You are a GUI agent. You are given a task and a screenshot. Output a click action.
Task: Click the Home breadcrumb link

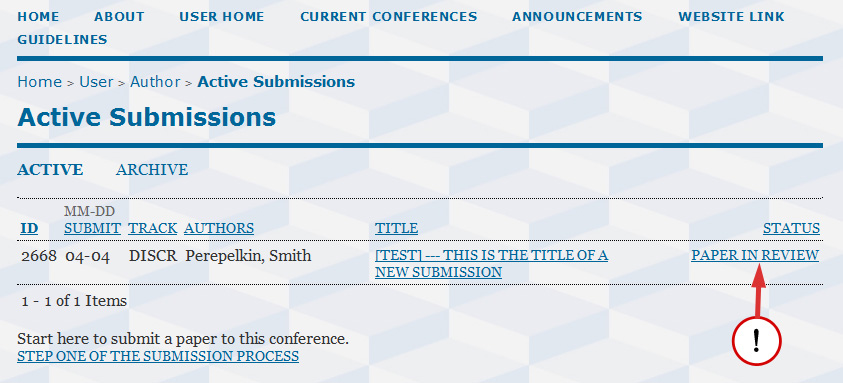(39, 82)
